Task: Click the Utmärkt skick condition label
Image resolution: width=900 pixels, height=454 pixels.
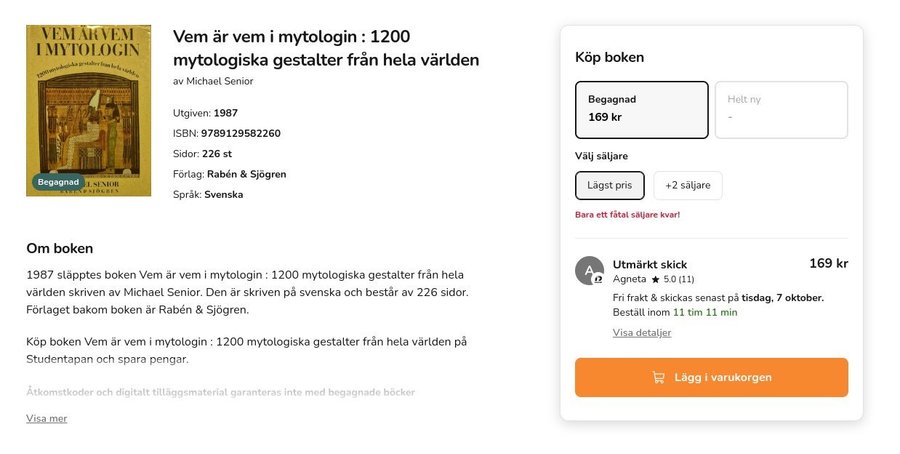Action: click(649, 264)
